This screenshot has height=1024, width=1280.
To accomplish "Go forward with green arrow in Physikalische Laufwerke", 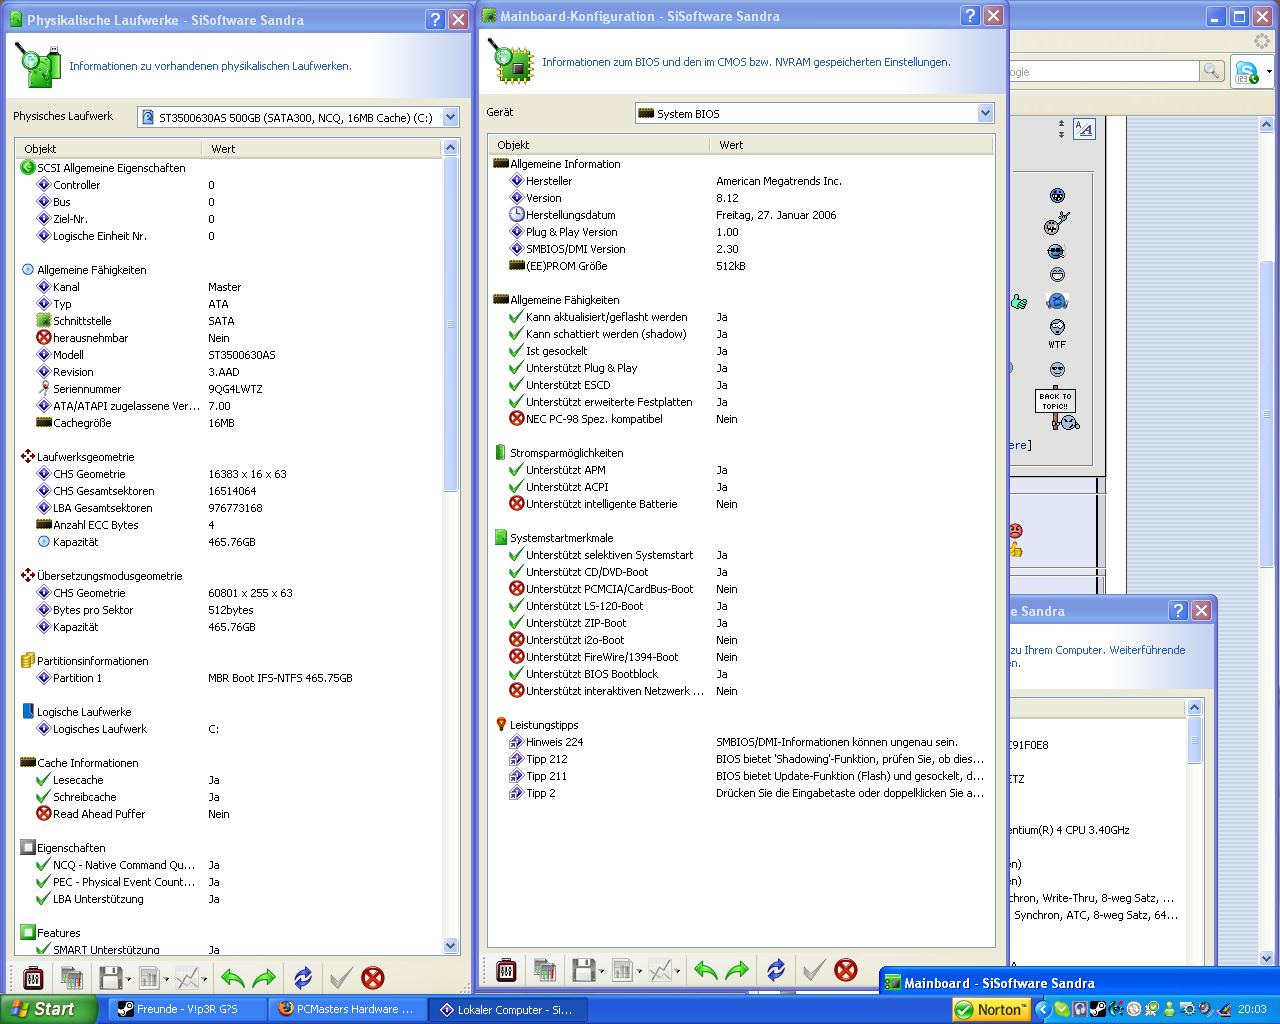I will tap(264, 977).
